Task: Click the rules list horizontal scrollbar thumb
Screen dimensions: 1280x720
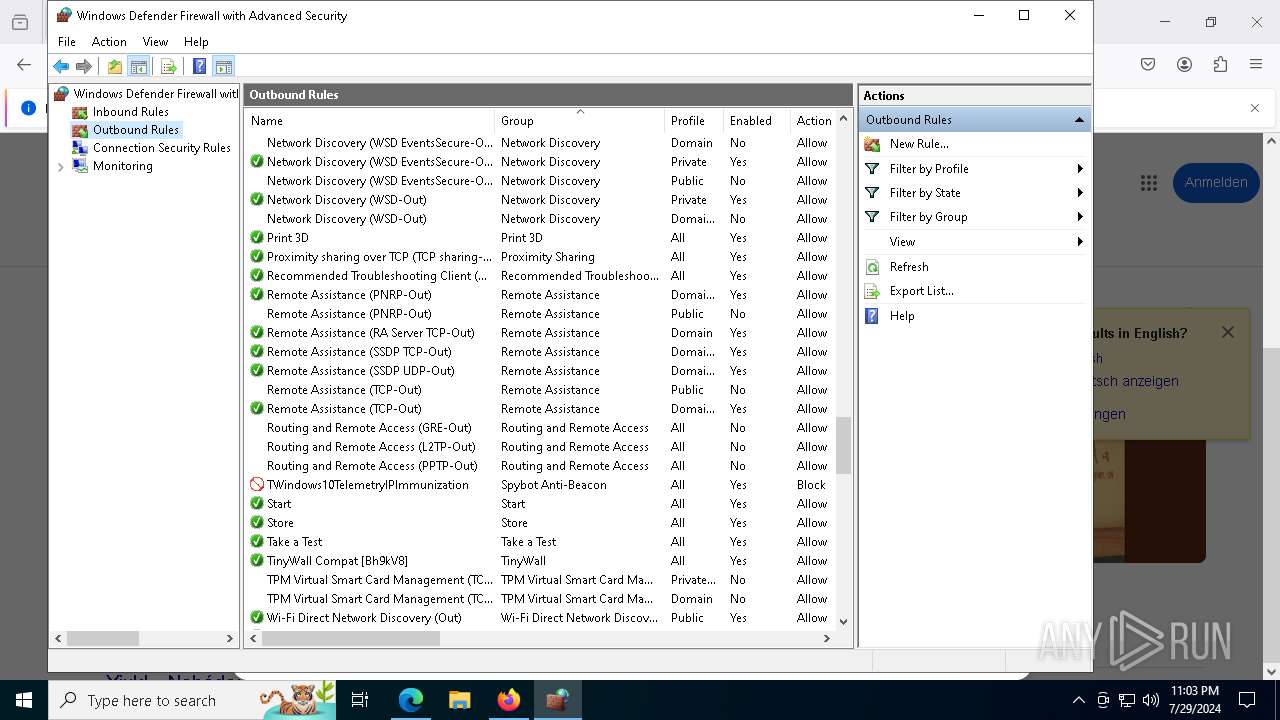Action: tap(350, 638)
